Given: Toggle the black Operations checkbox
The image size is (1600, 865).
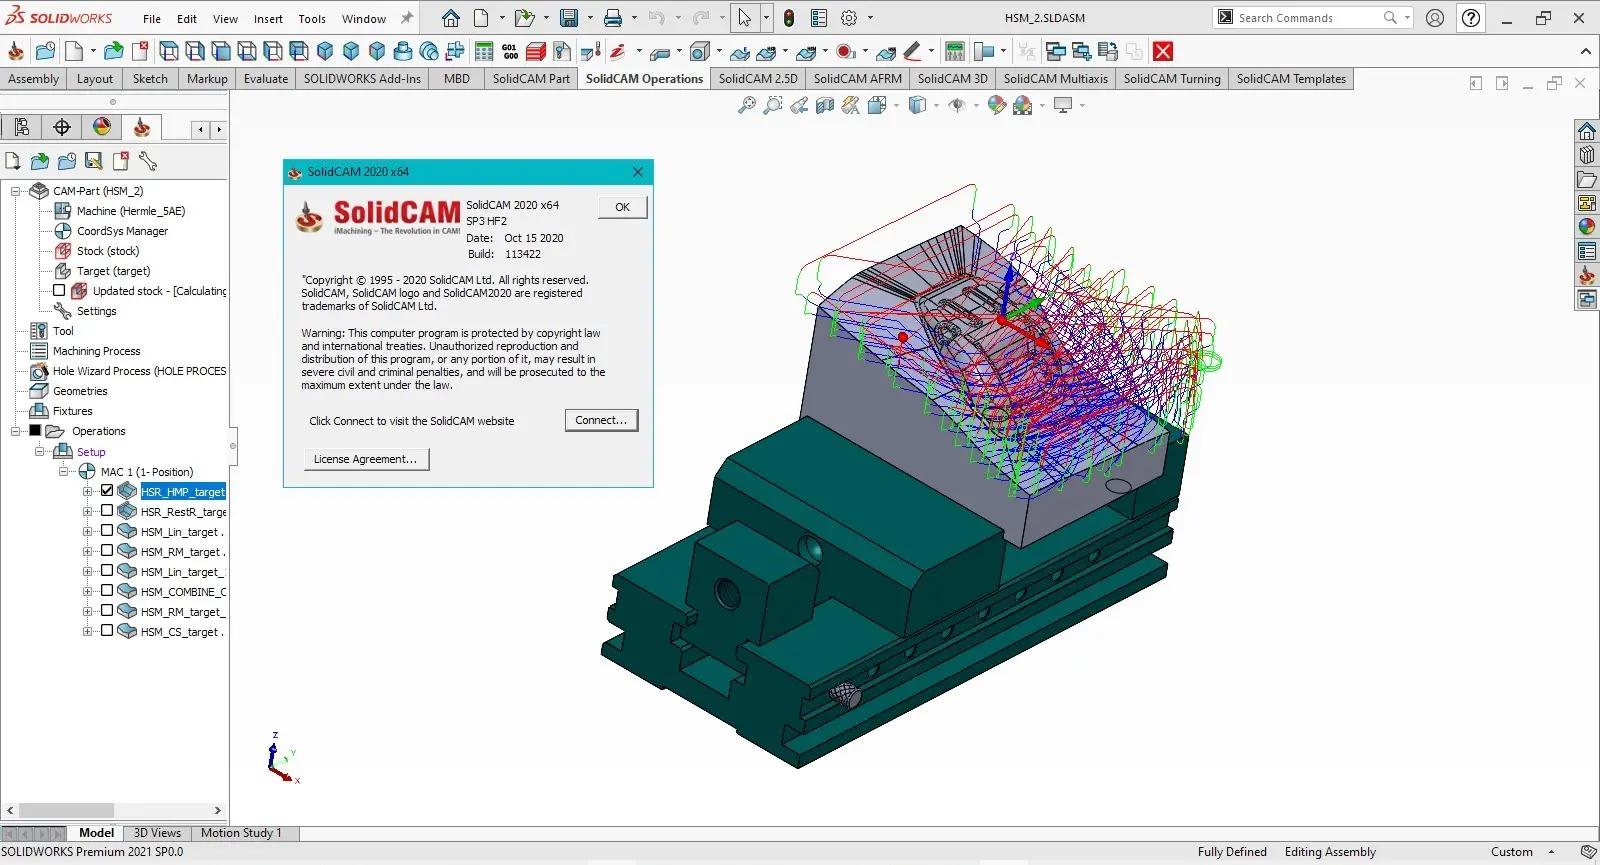Looking at the screenshot, I should point(35,431).
